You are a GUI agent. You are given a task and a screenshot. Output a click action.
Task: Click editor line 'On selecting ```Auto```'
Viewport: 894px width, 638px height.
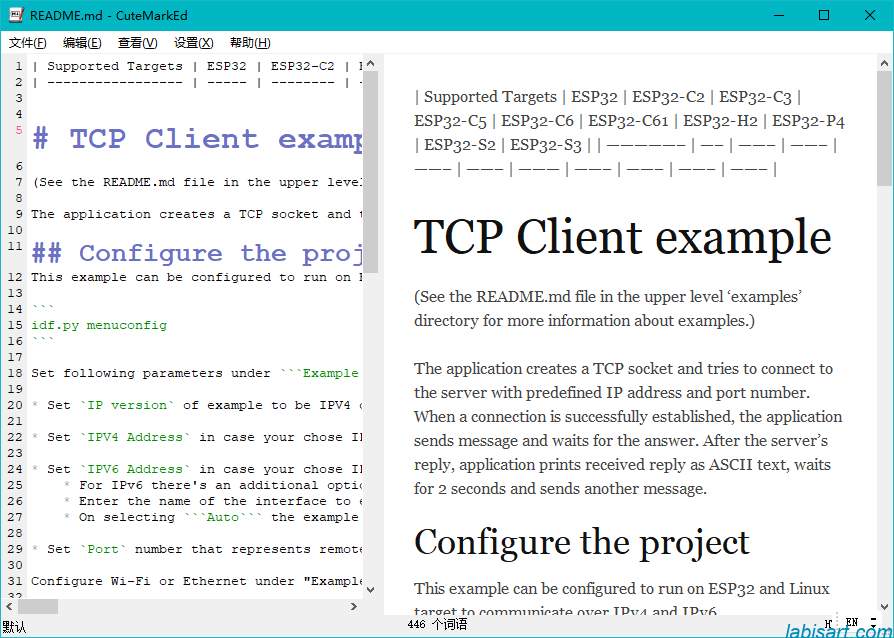point(213,517)
